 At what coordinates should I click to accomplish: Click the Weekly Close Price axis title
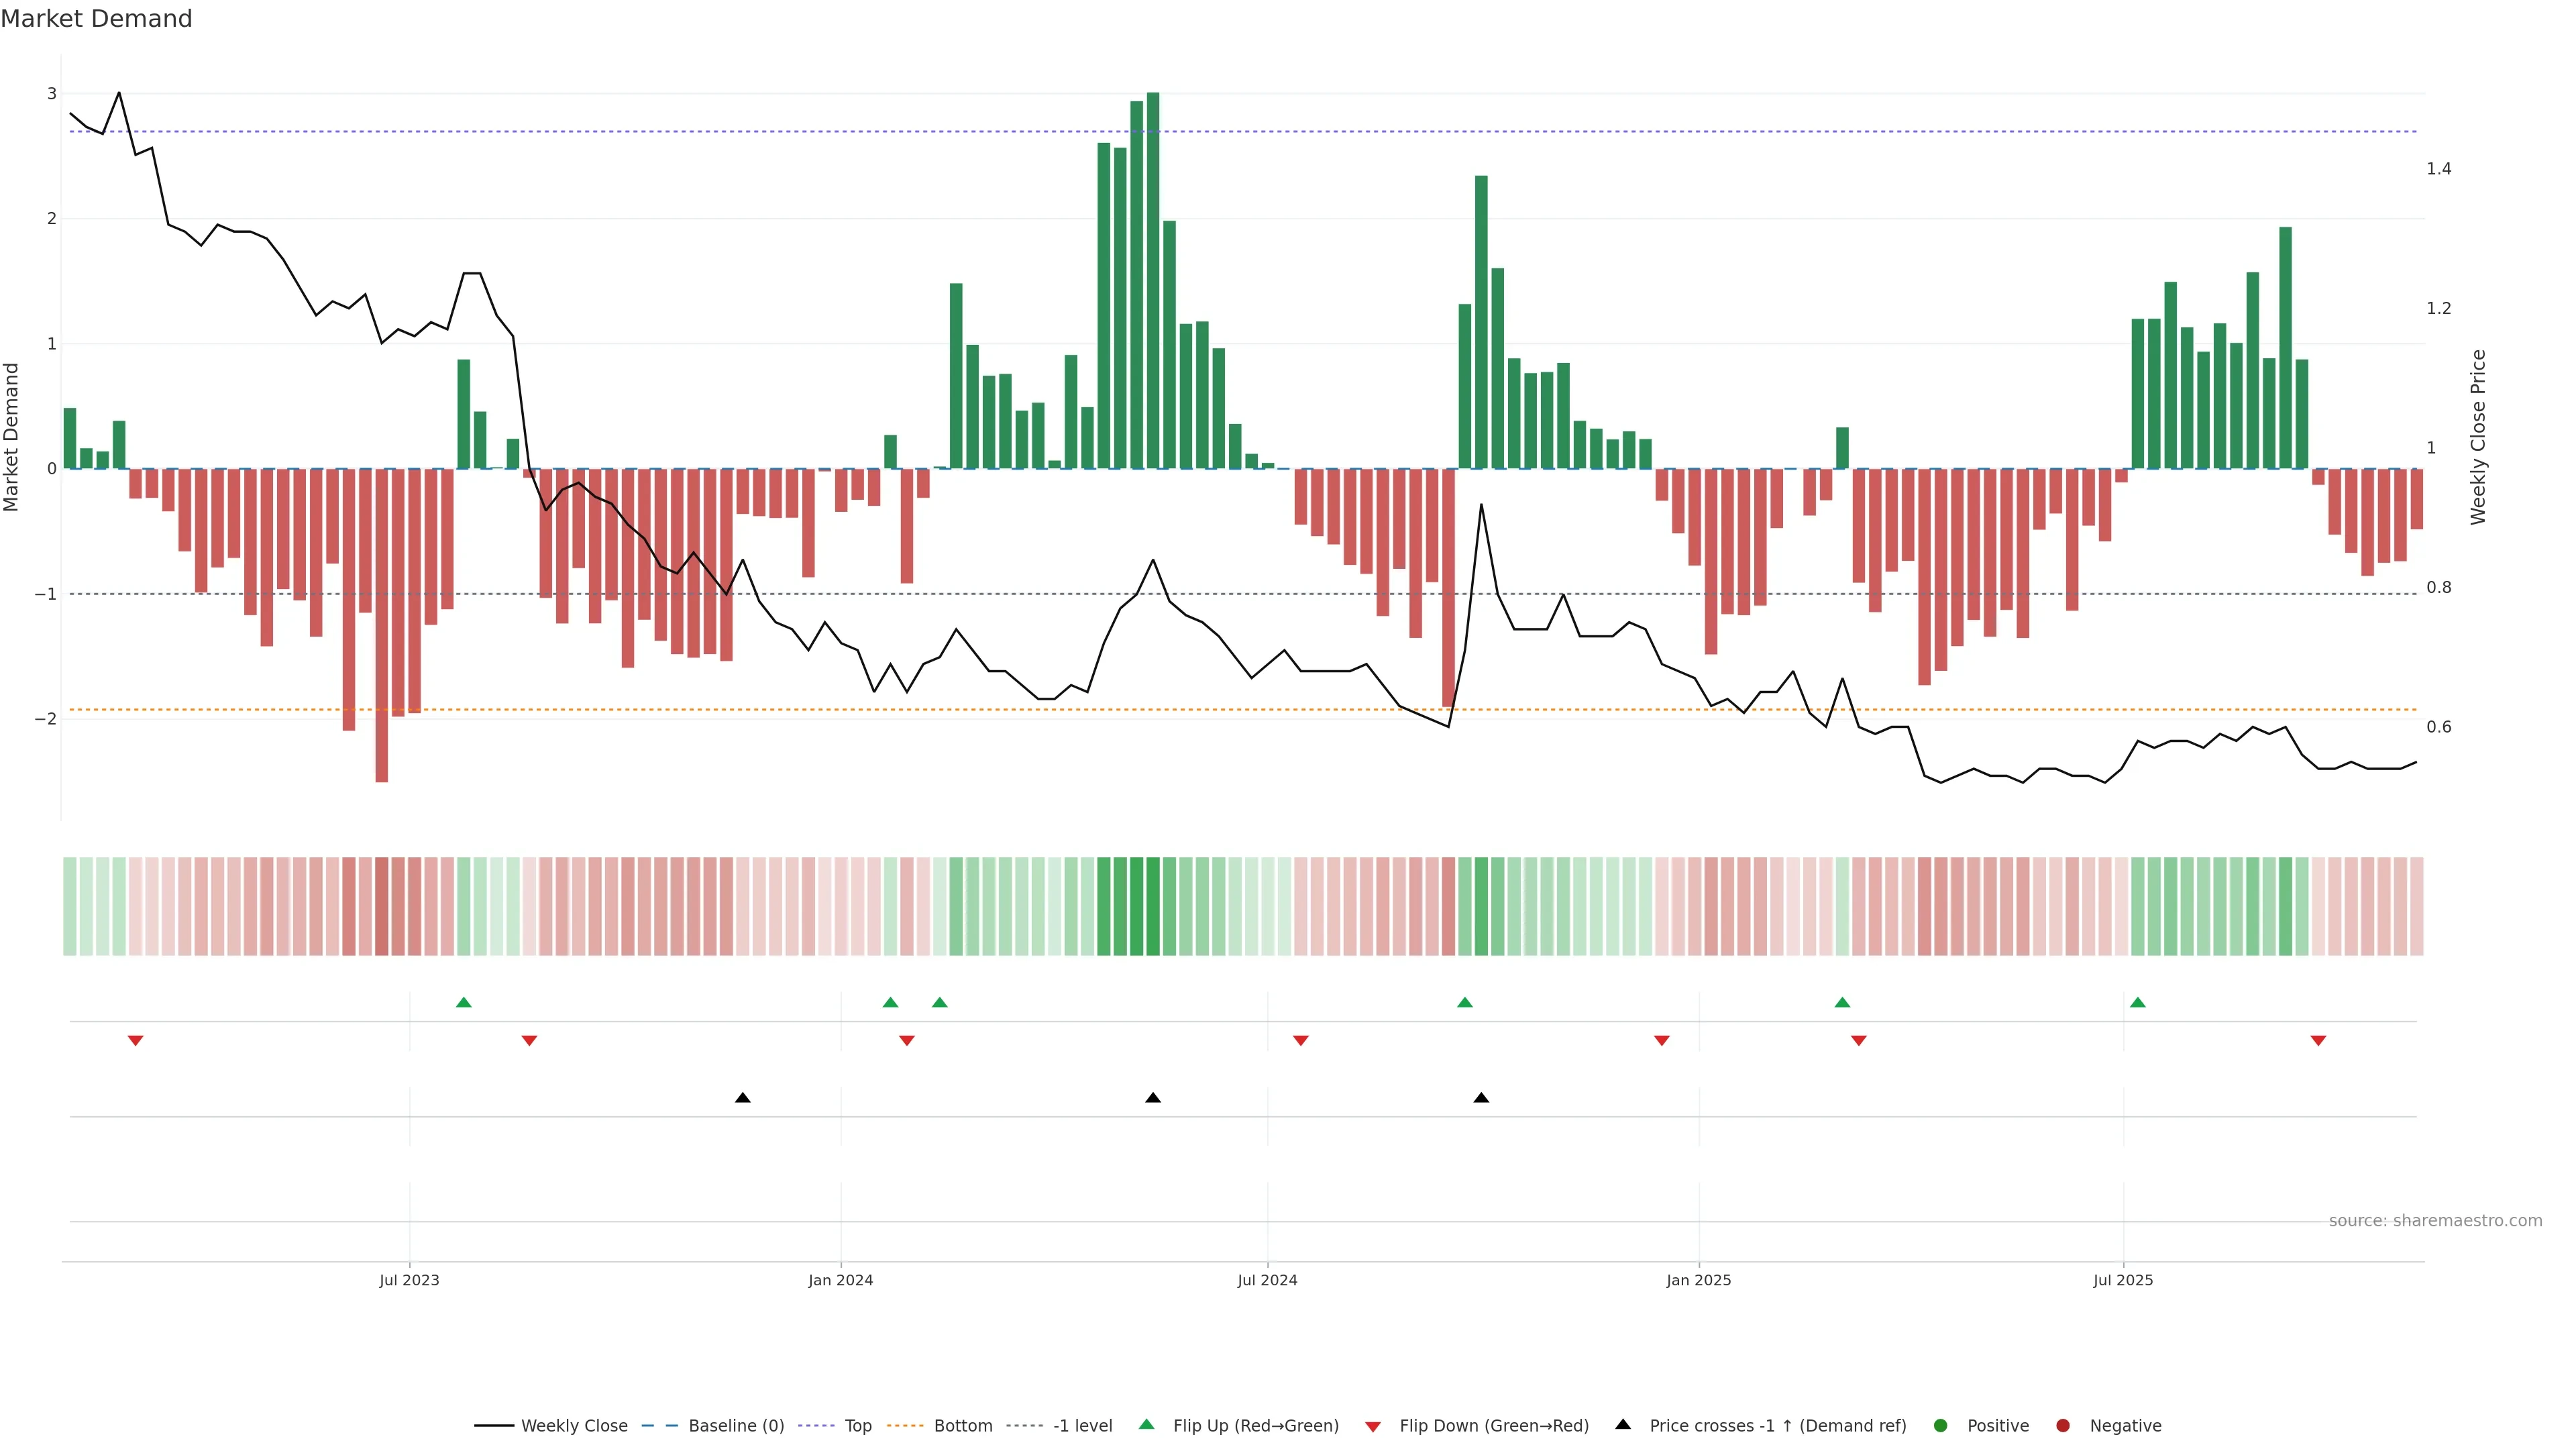click(x=2478, y=437)
